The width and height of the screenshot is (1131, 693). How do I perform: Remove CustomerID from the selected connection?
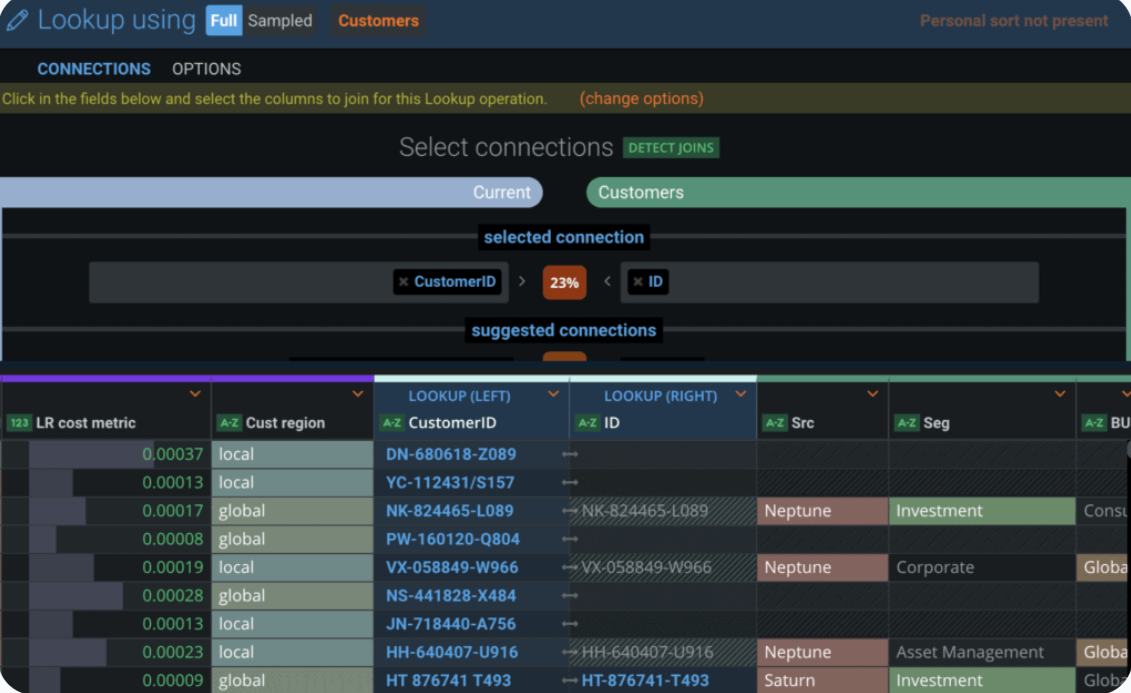coord(403,282)
